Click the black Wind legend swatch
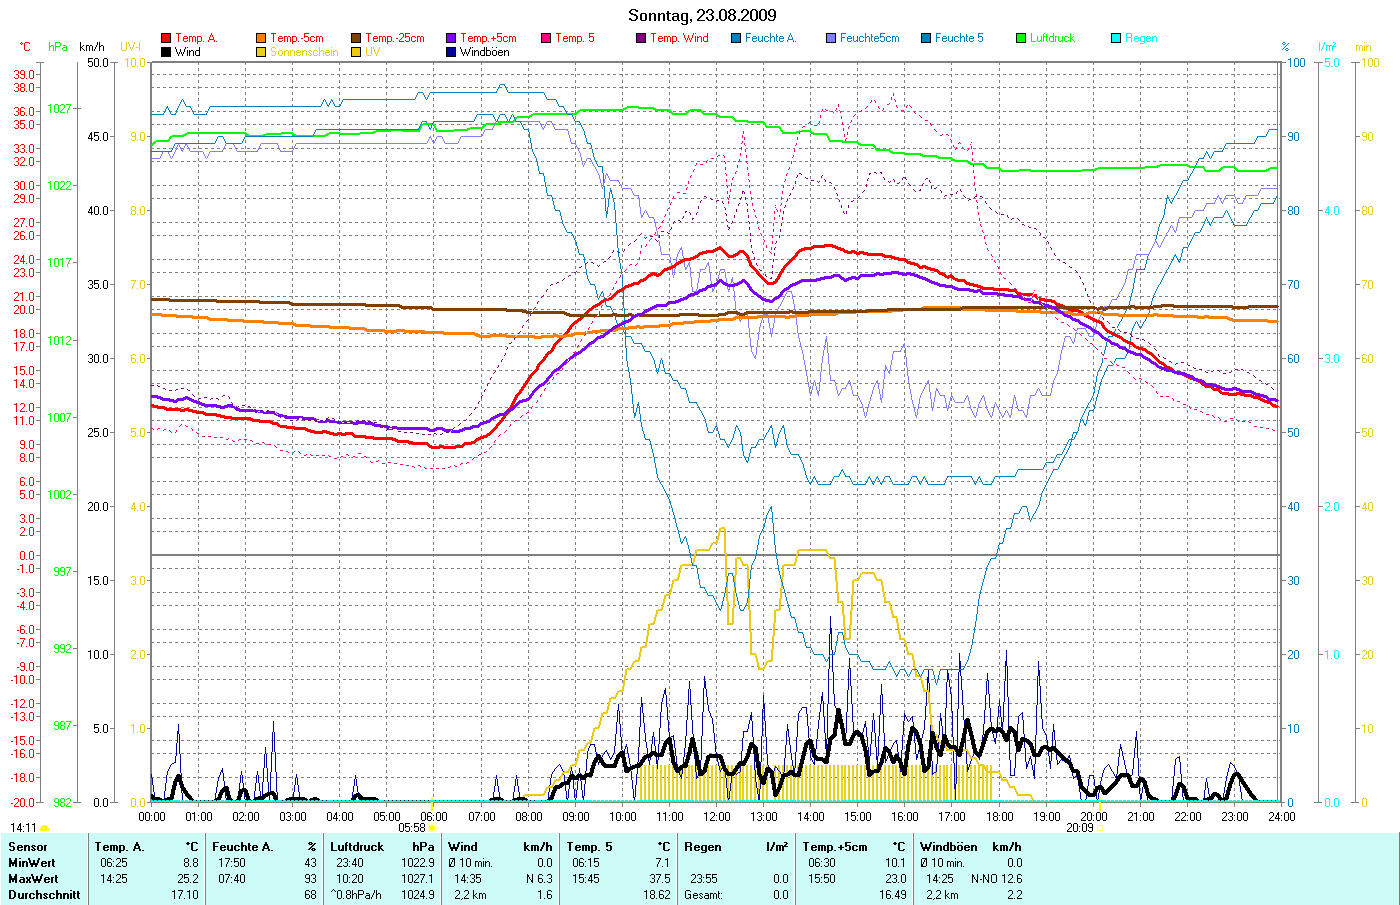Screen dimensions: 1400x905 click(x=166, y=52)
